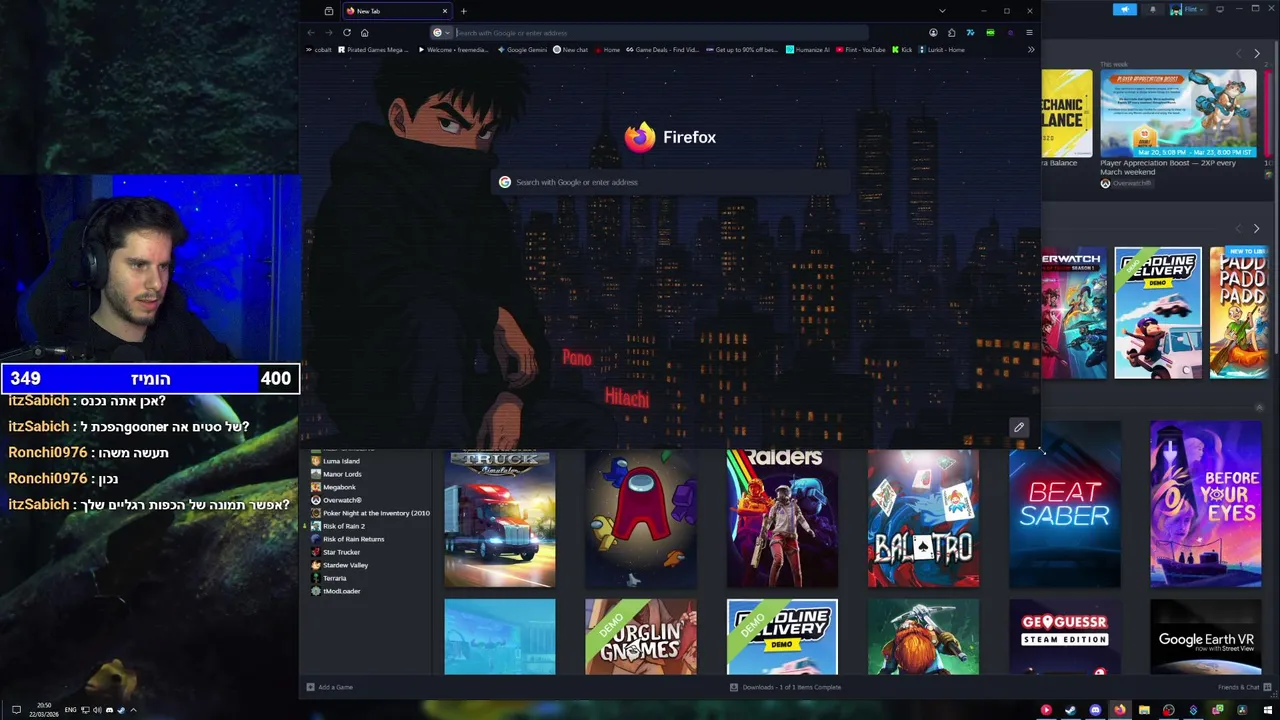Click Steam announcements megaphone icon
1280x720 pixels.
tap(1125, 9)
